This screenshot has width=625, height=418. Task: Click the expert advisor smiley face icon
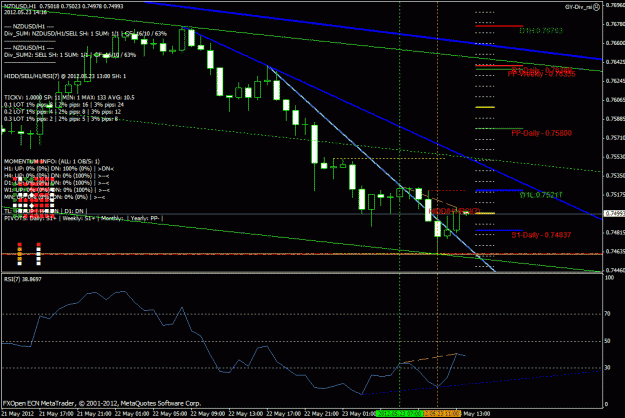596,7
